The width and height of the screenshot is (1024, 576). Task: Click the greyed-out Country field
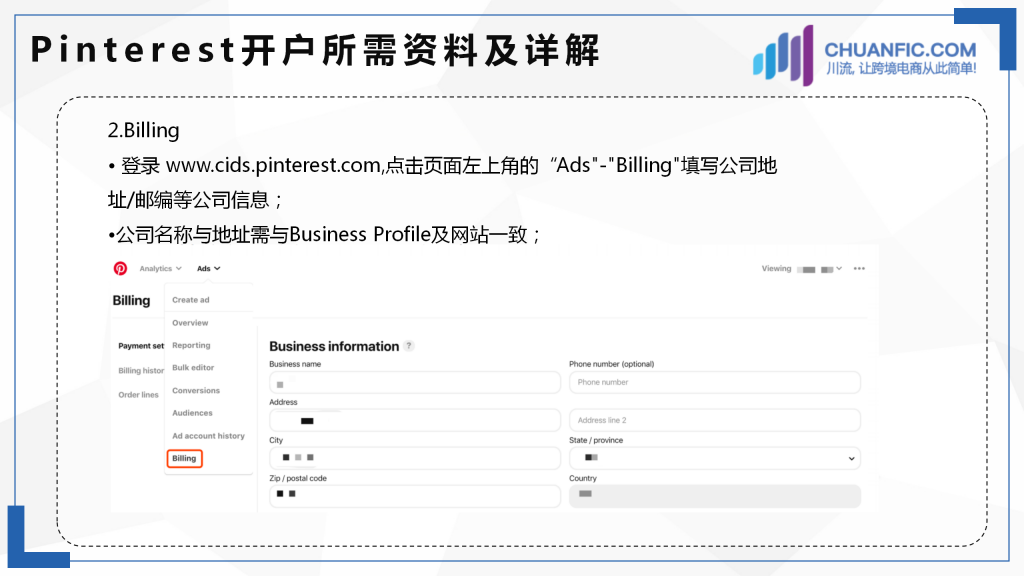714,496
